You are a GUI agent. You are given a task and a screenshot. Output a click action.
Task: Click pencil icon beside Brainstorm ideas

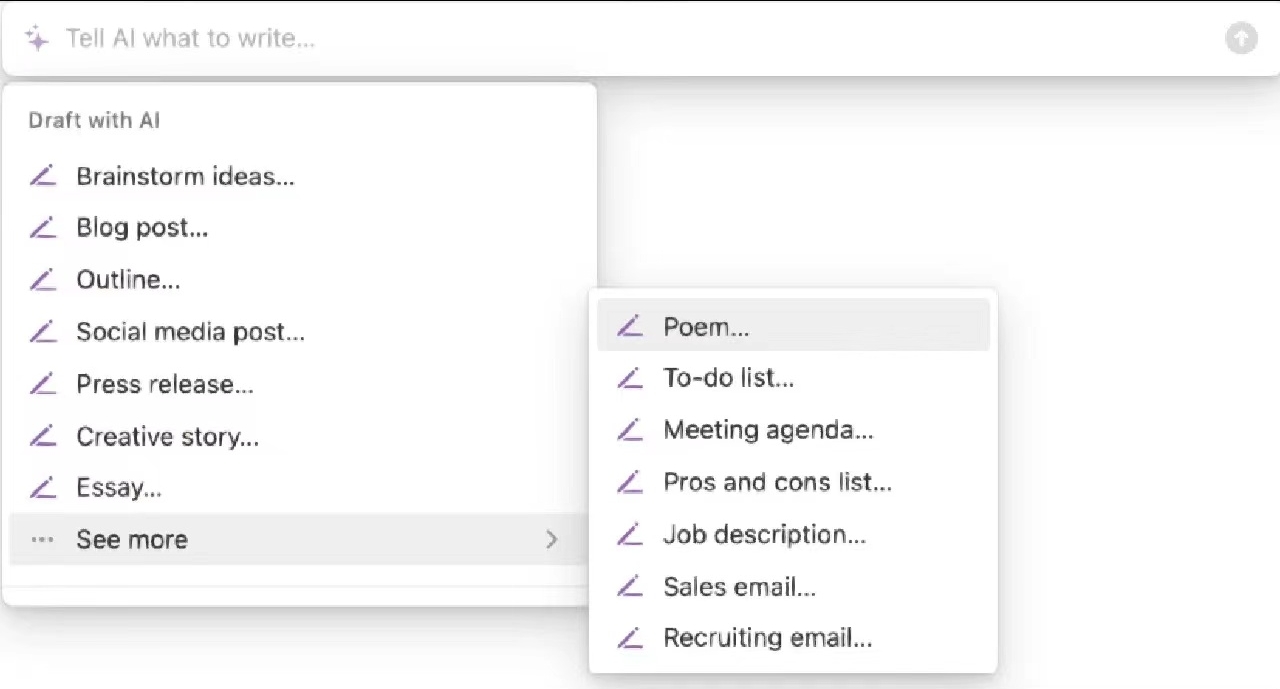(42, 177)
